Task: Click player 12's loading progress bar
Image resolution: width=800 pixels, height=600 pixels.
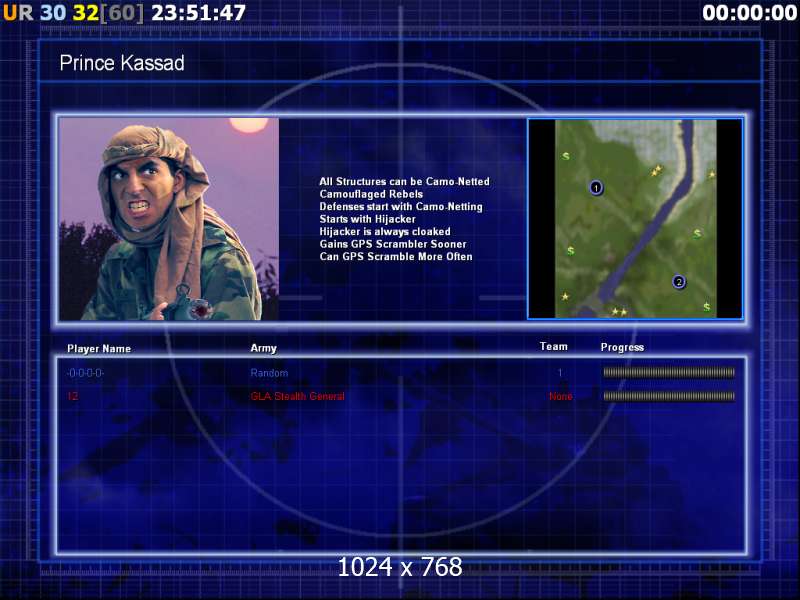Action: tap(669, 396)
